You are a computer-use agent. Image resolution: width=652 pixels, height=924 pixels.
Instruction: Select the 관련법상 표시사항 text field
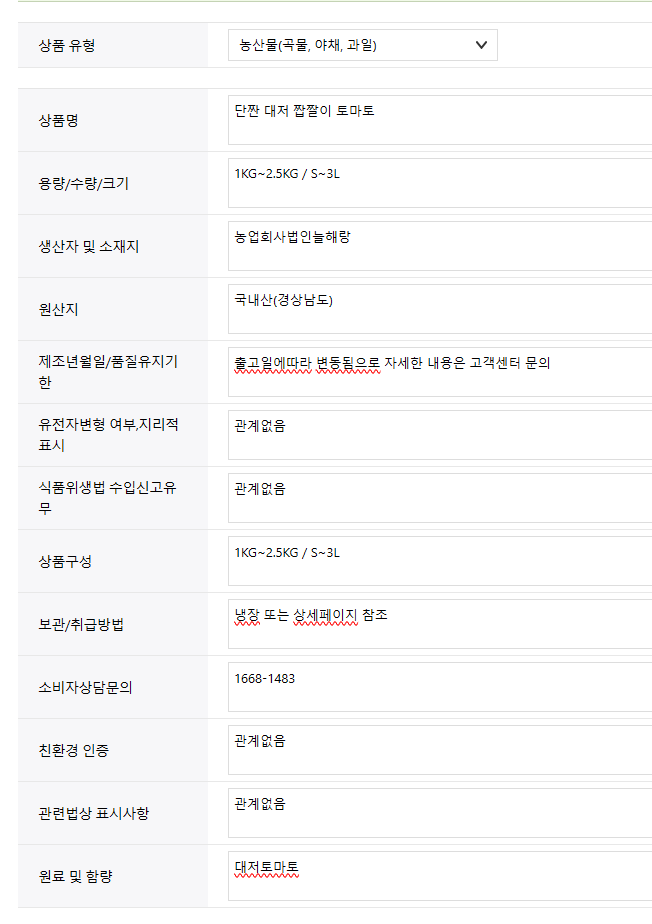tap(440, 813)
